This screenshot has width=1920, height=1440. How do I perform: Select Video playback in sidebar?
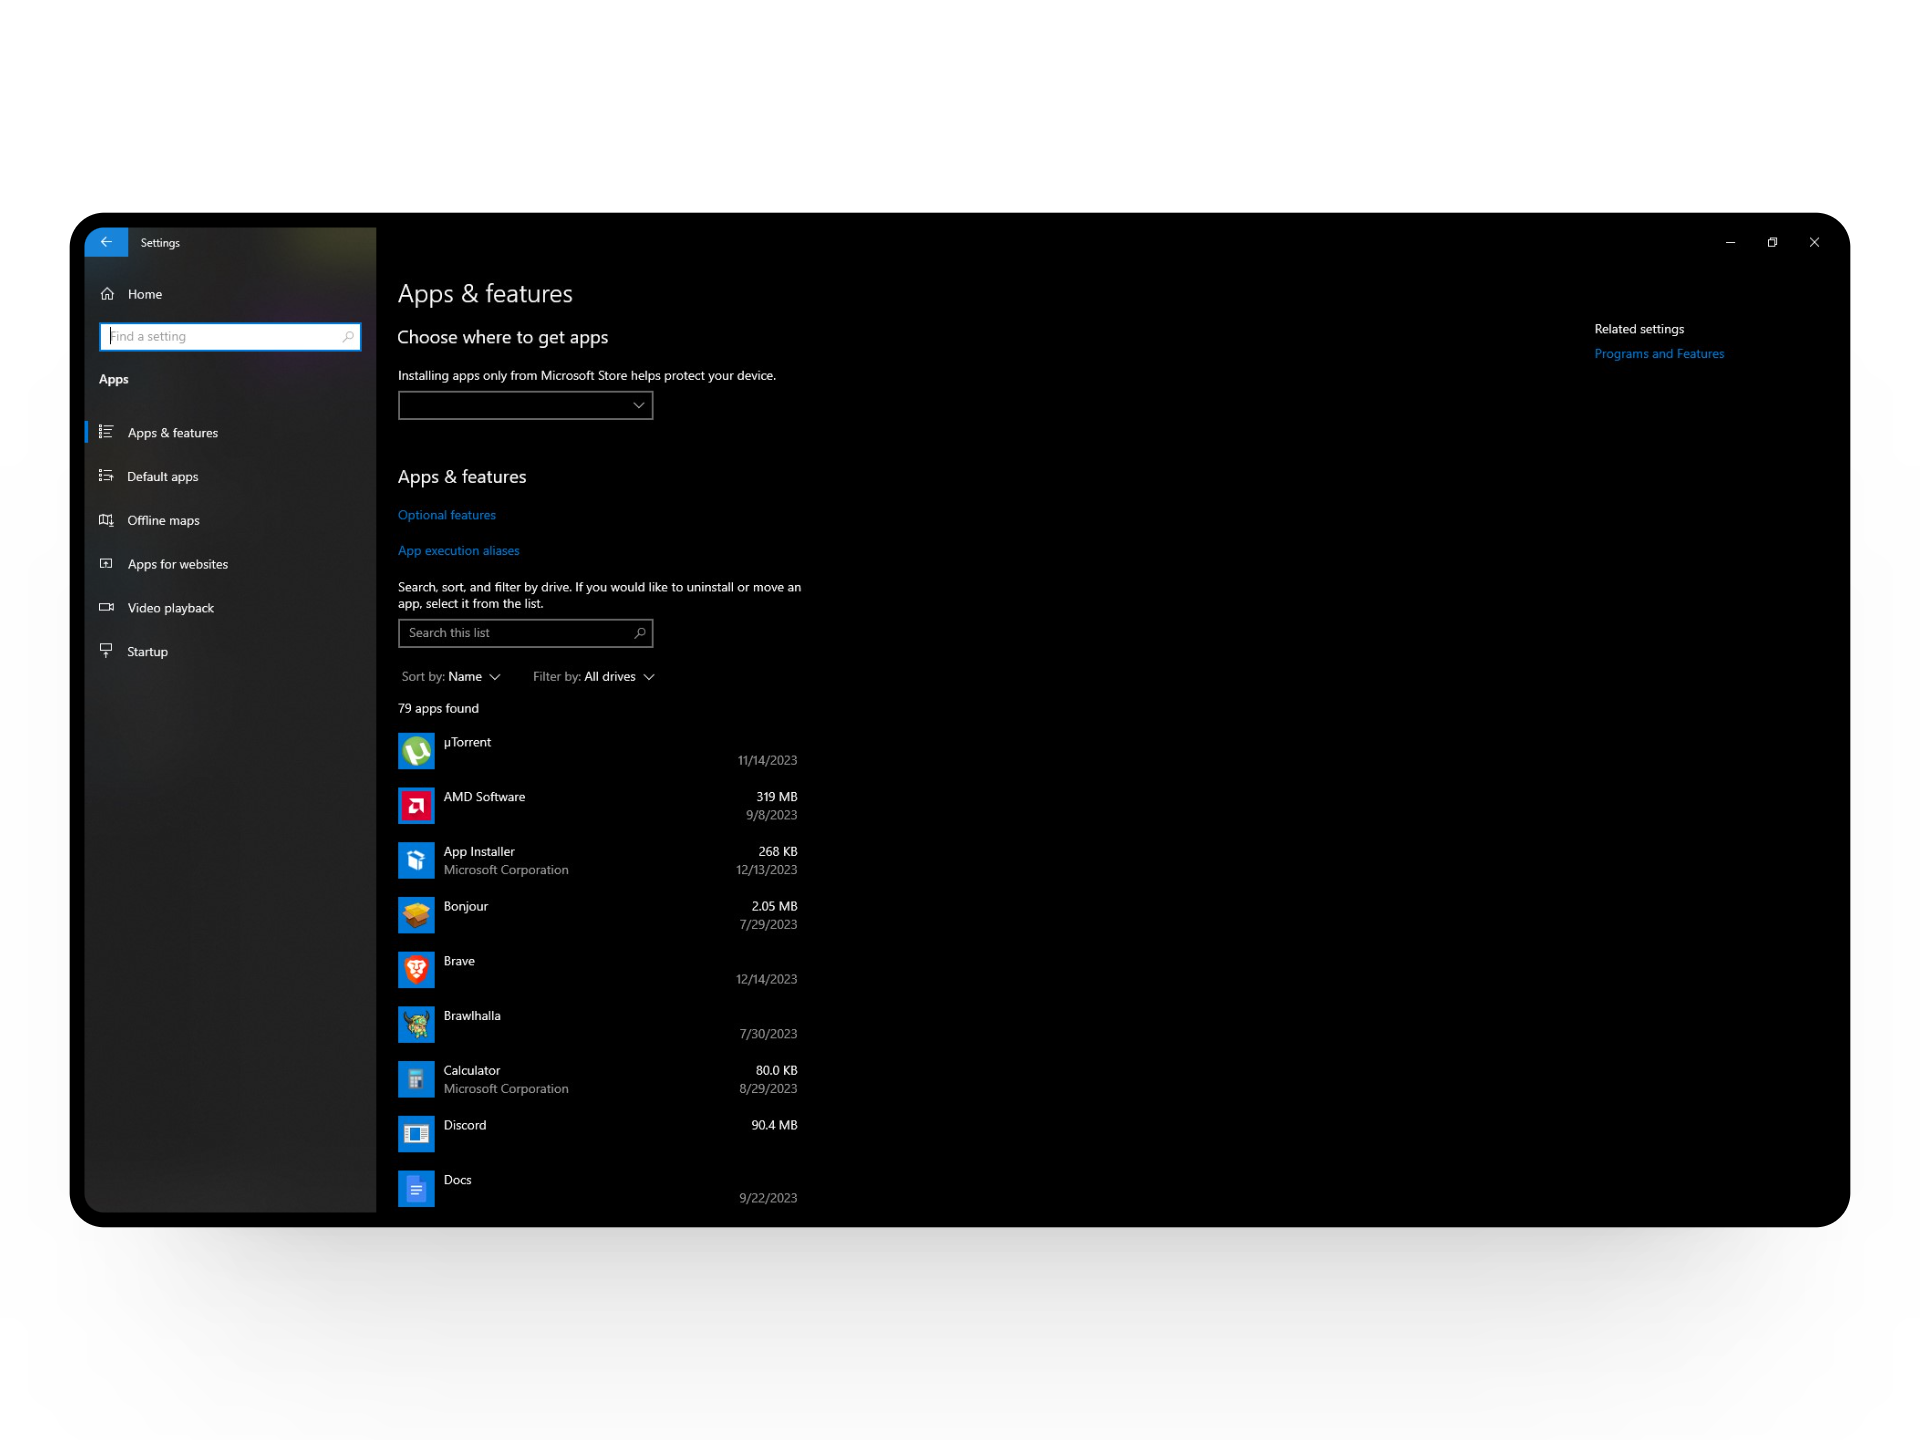pyautogui.click(x=170, y=608)
